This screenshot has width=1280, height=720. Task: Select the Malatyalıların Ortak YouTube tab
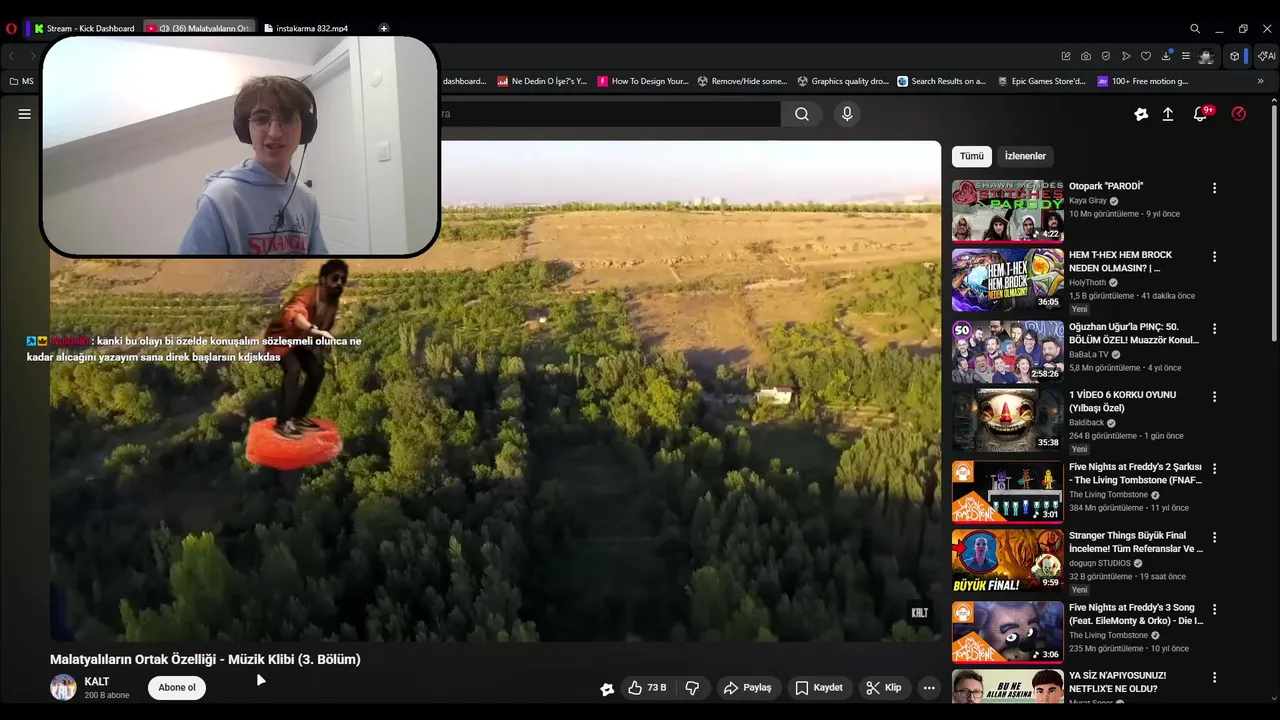pyautogui.click(x=199, y=28)
